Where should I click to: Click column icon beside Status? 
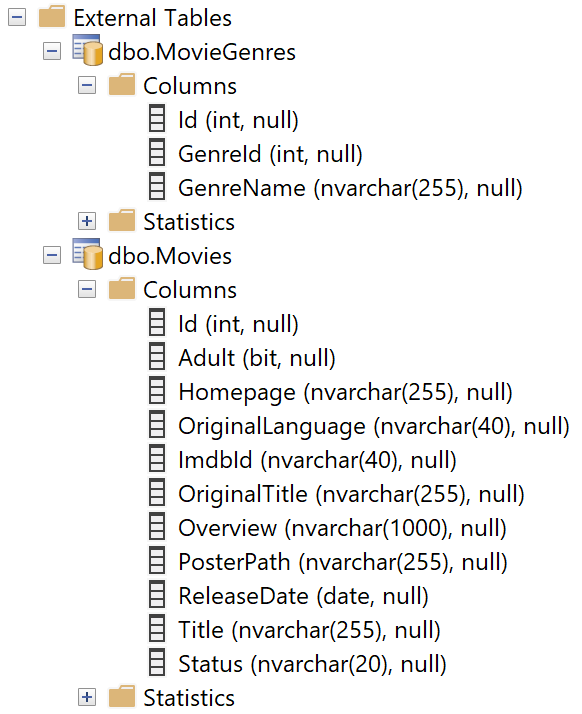coord(157,663)
